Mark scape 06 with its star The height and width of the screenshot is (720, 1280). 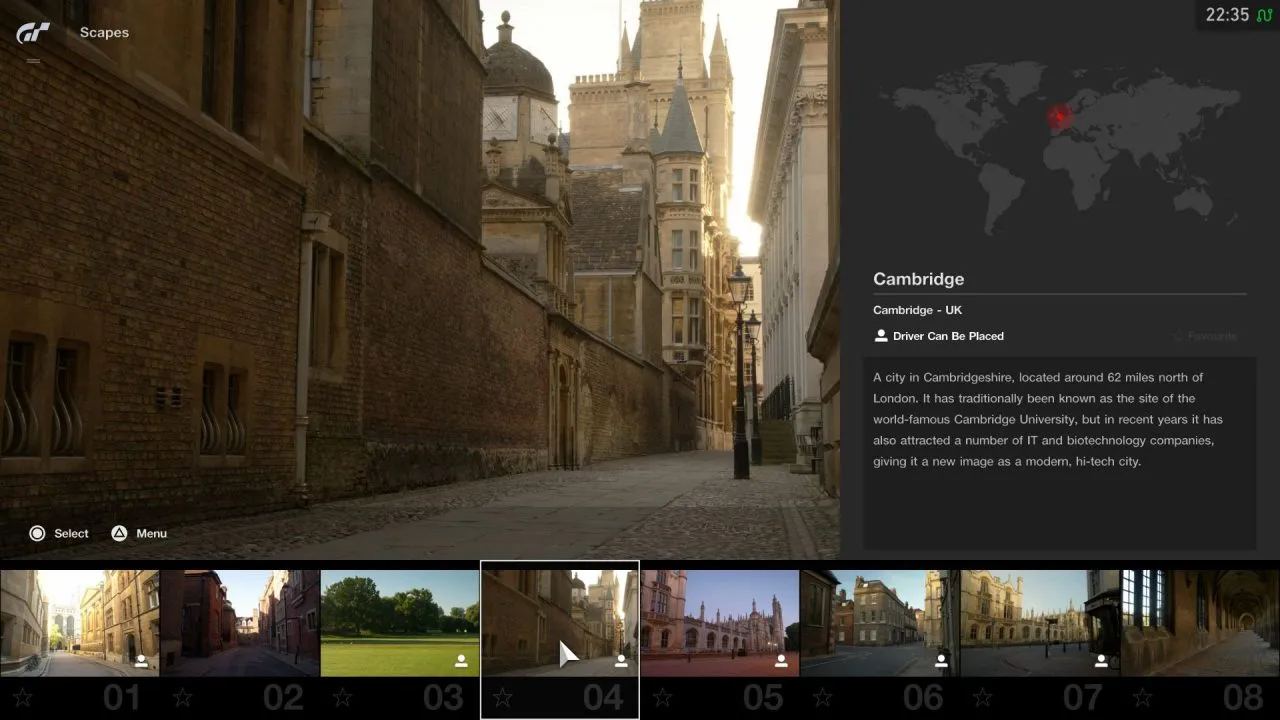point(822,697)
